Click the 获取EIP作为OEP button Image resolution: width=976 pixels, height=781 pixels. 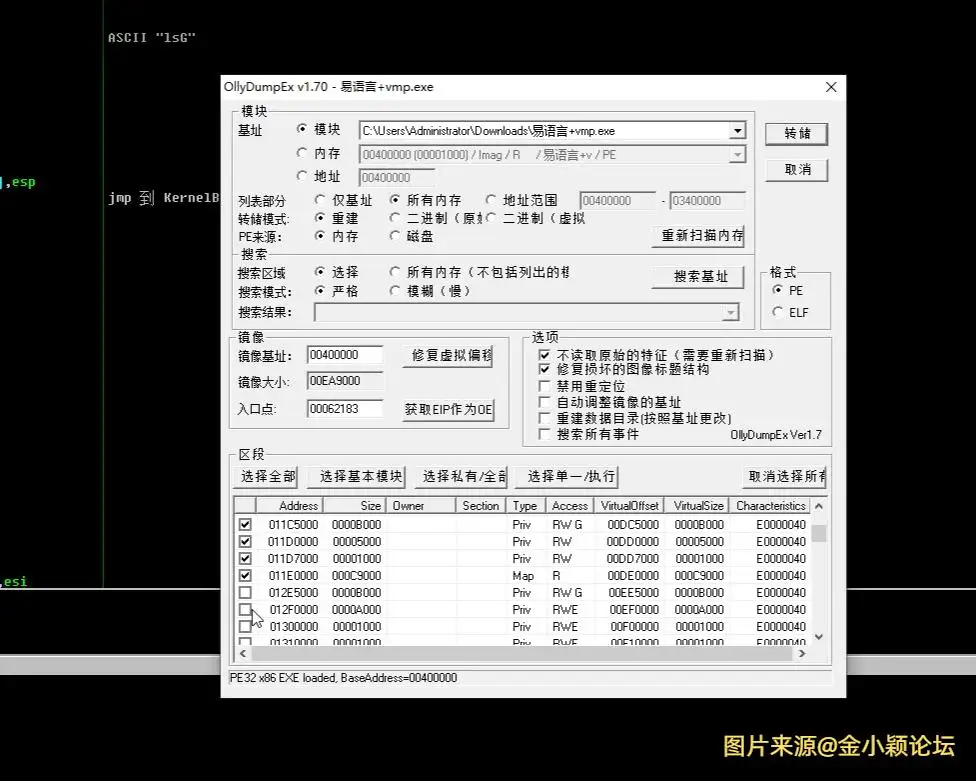click(x=448, y=409)
